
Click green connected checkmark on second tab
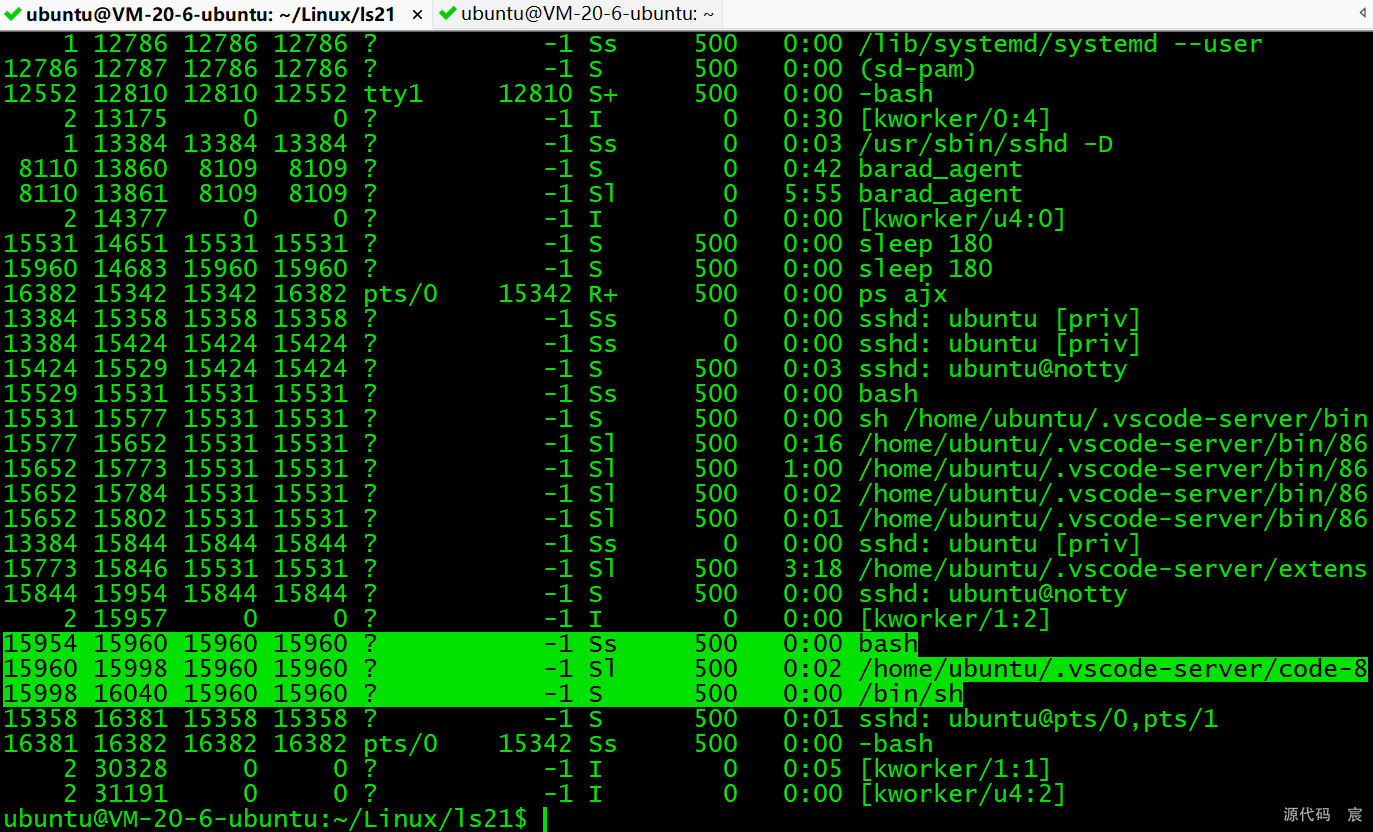coord(448,14)
